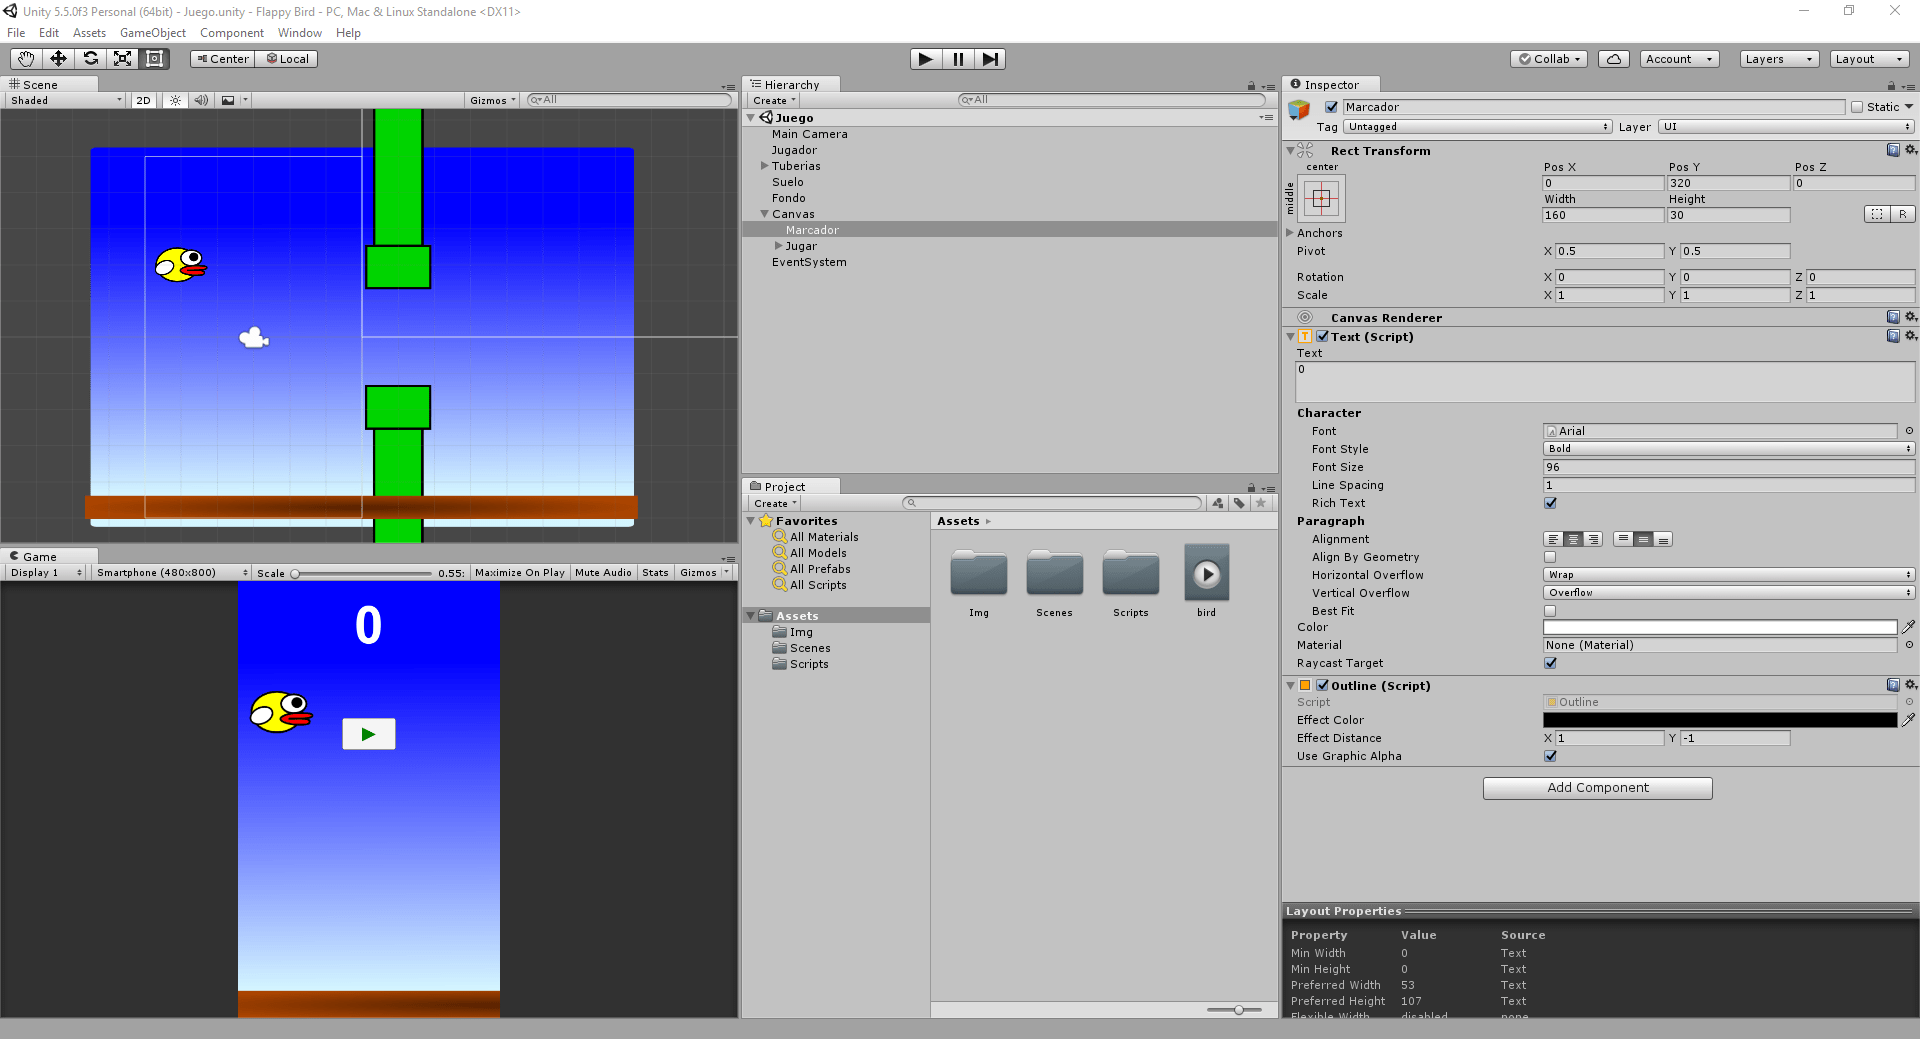Expand the Tuberias hierarchy item
Screen dimensions: 1920x1039
765,166
